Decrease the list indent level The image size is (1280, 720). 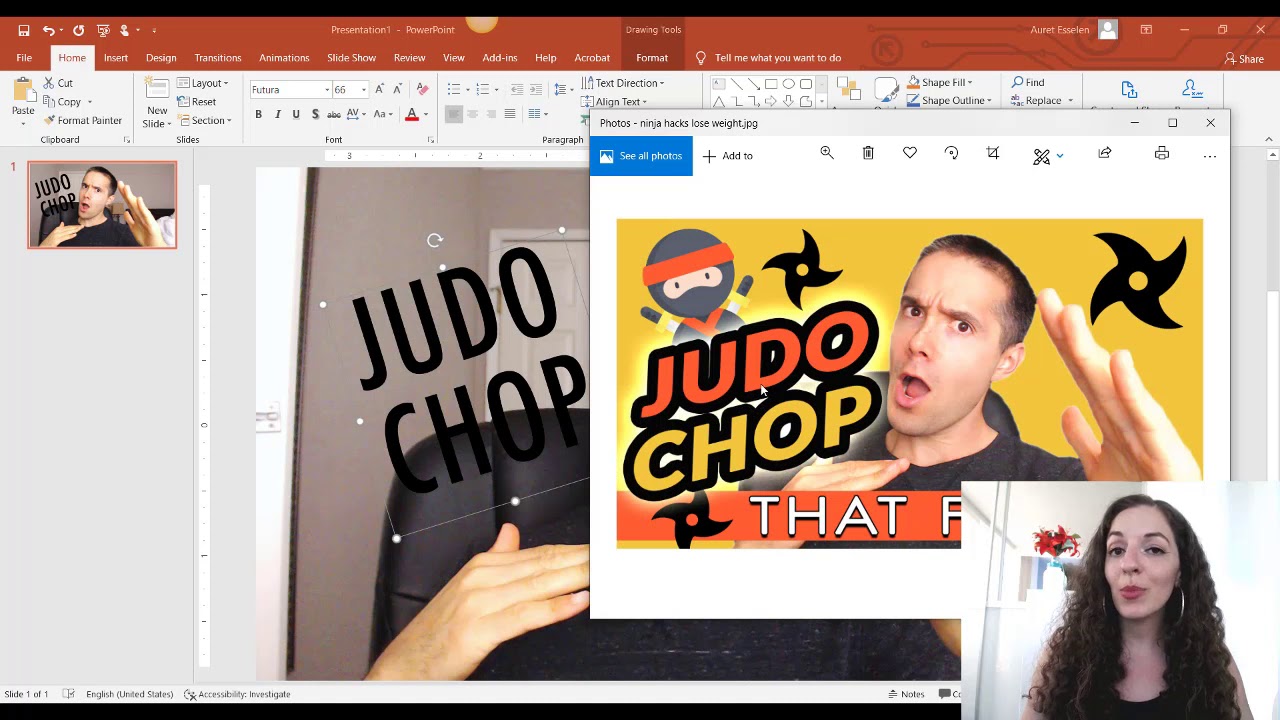tap(517, 89)
